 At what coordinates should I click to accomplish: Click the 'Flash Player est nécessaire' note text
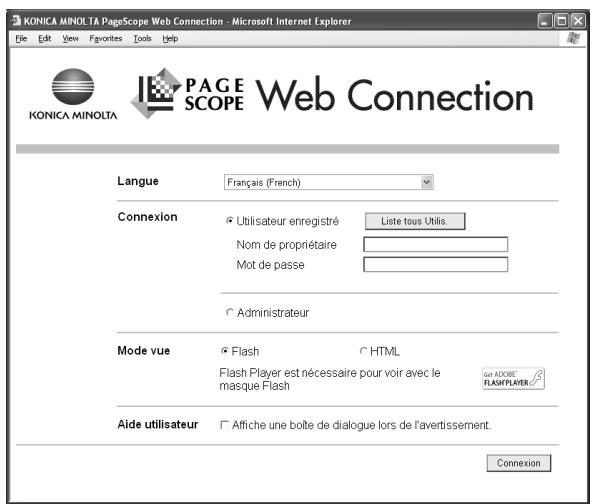(330, 379)
